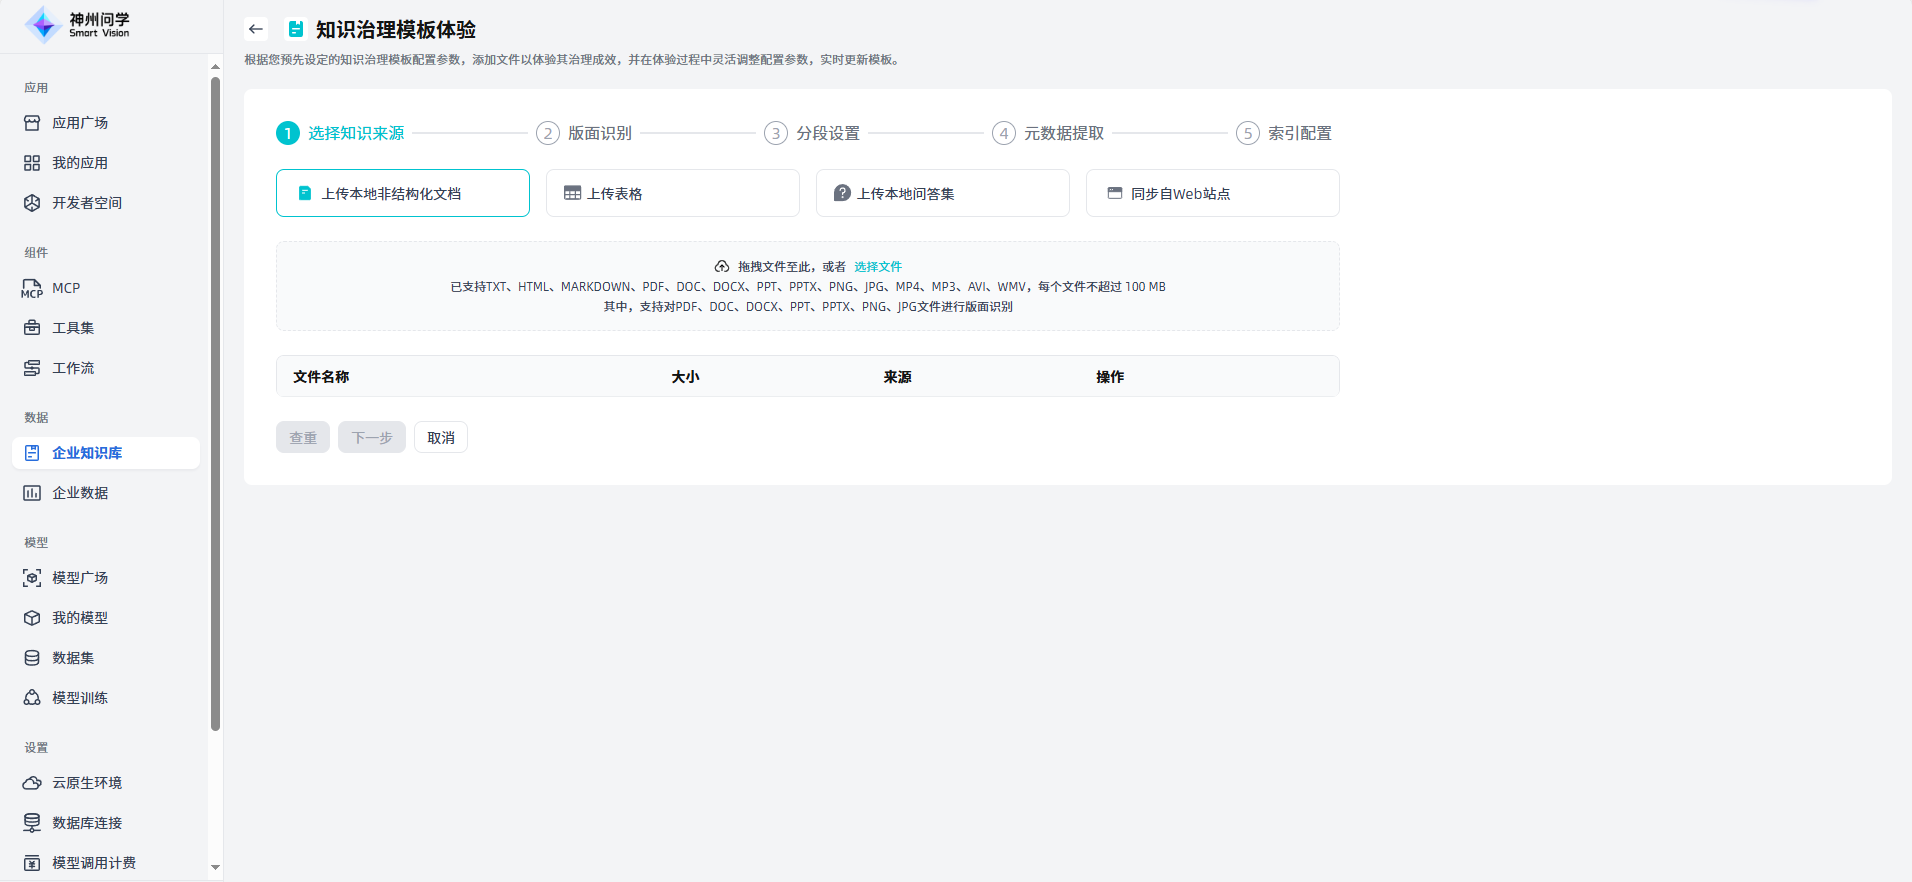Click the back arrow next to page title
The height and width of the screenshot is (882, 1912).
pyautogui.click(x=256, y=29)
